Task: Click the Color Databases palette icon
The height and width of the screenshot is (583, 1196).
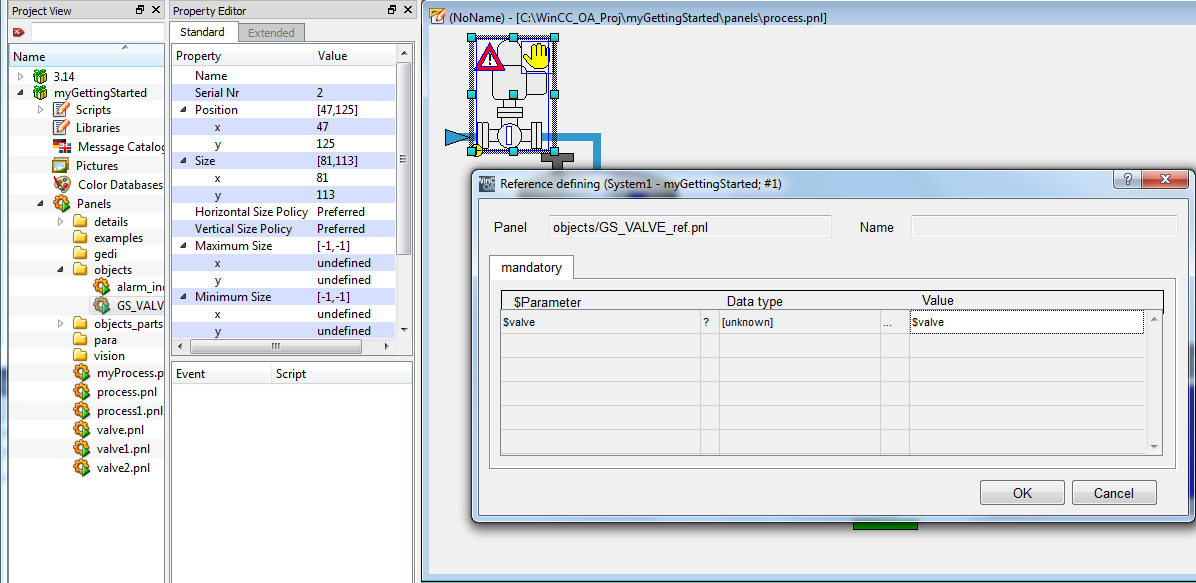Action: 61,184
